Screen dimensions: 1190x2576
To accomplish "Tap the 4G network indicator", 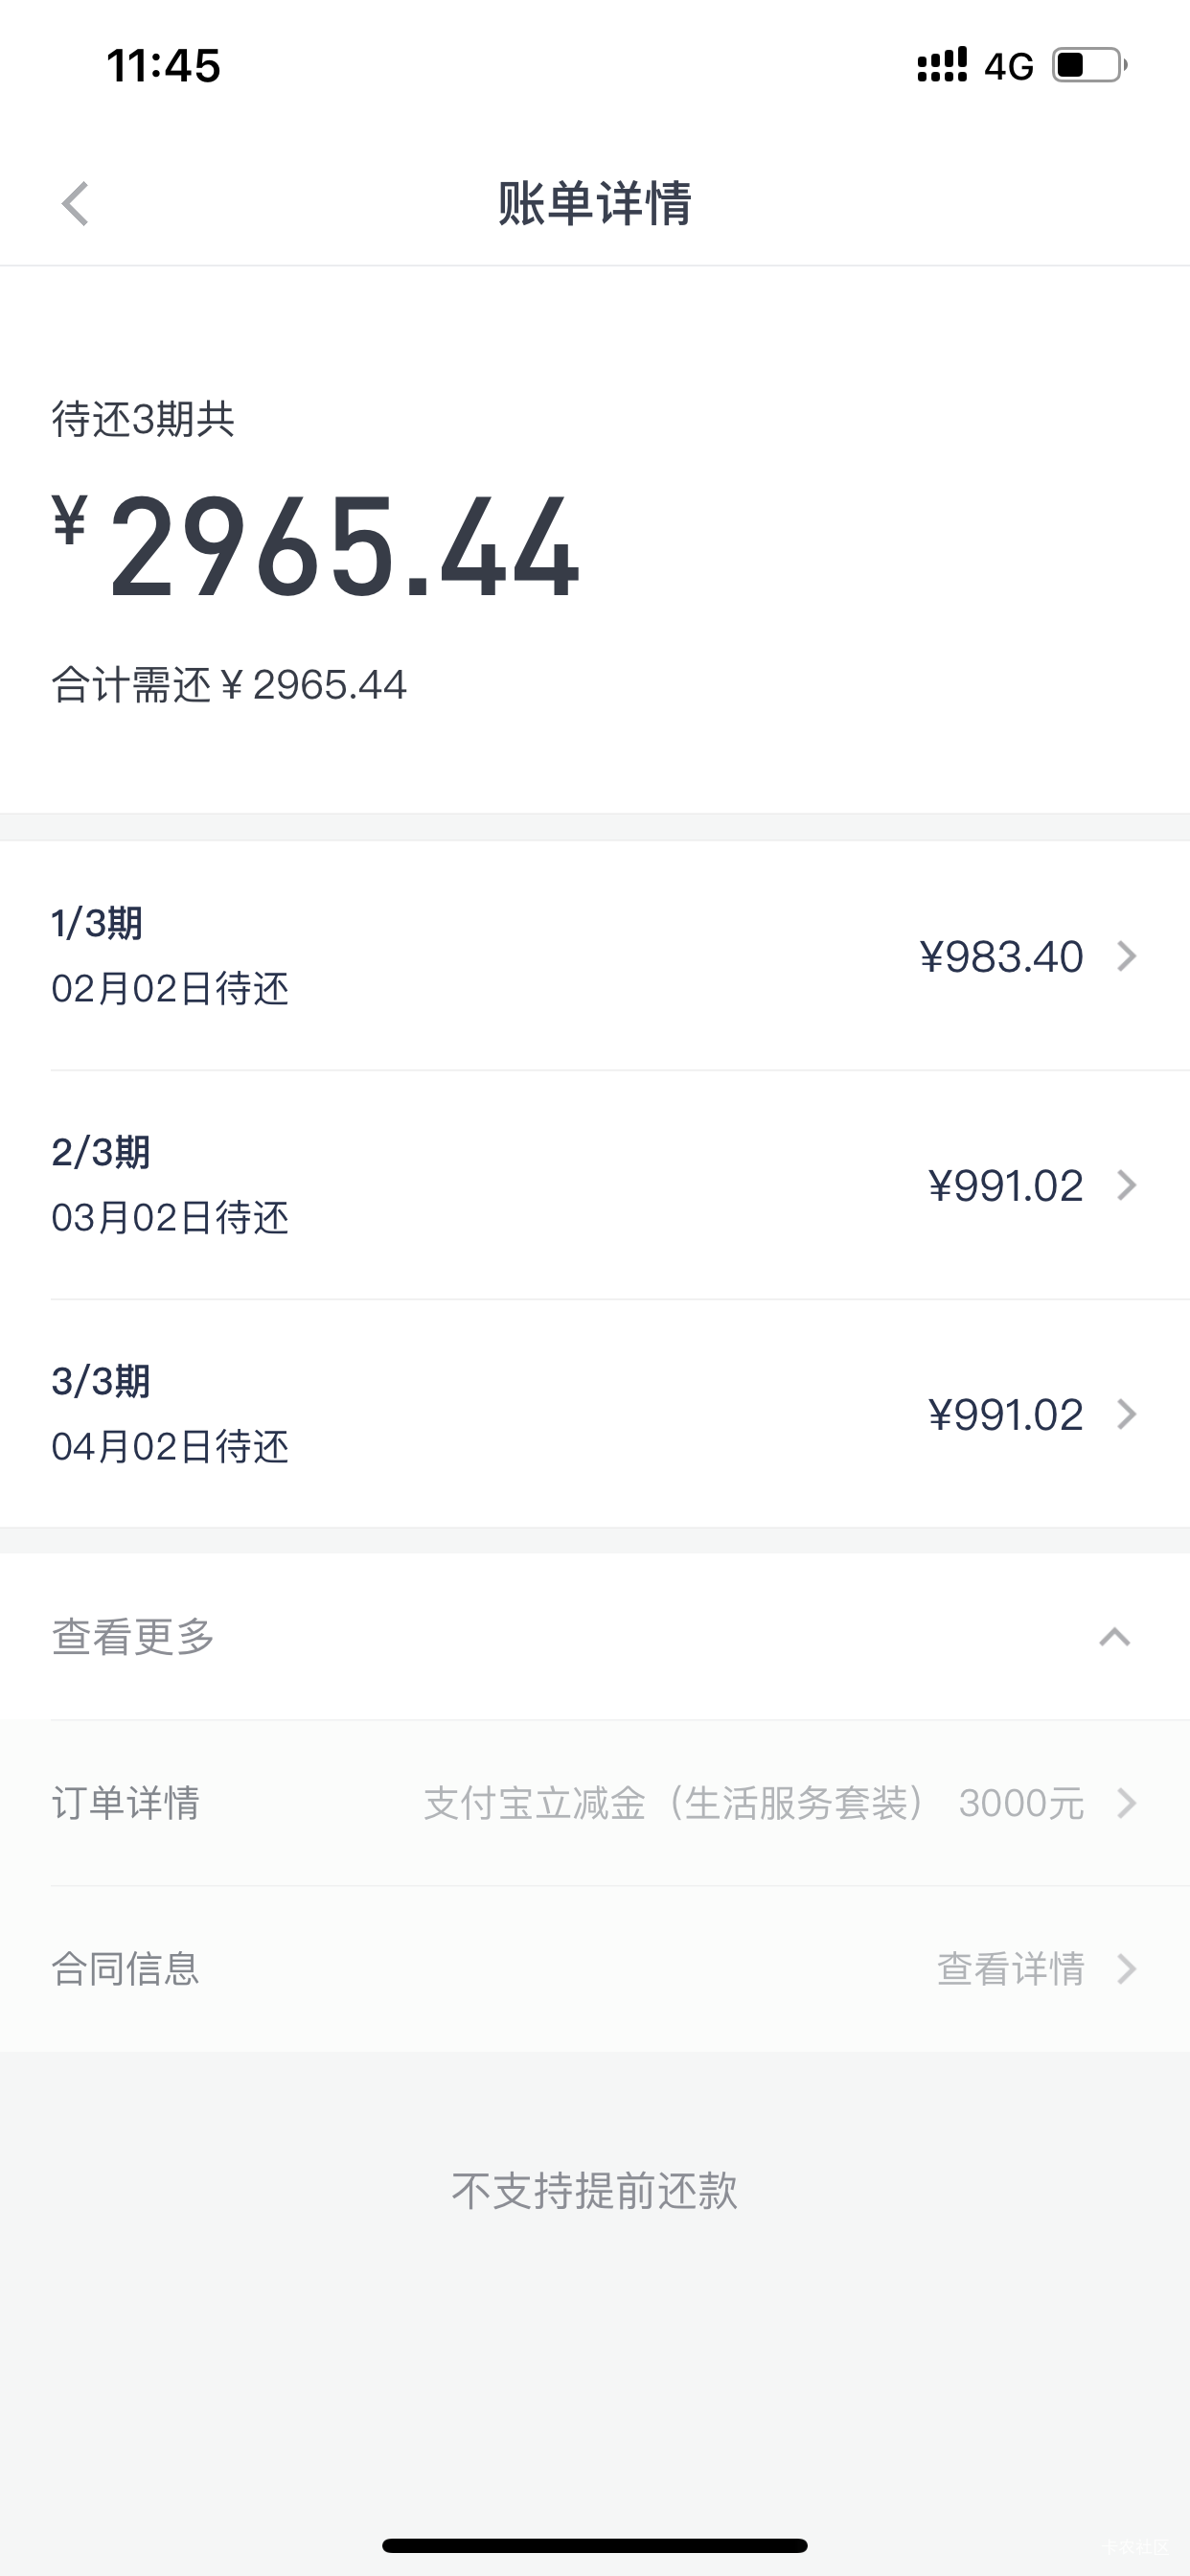I will [1008, 67].
